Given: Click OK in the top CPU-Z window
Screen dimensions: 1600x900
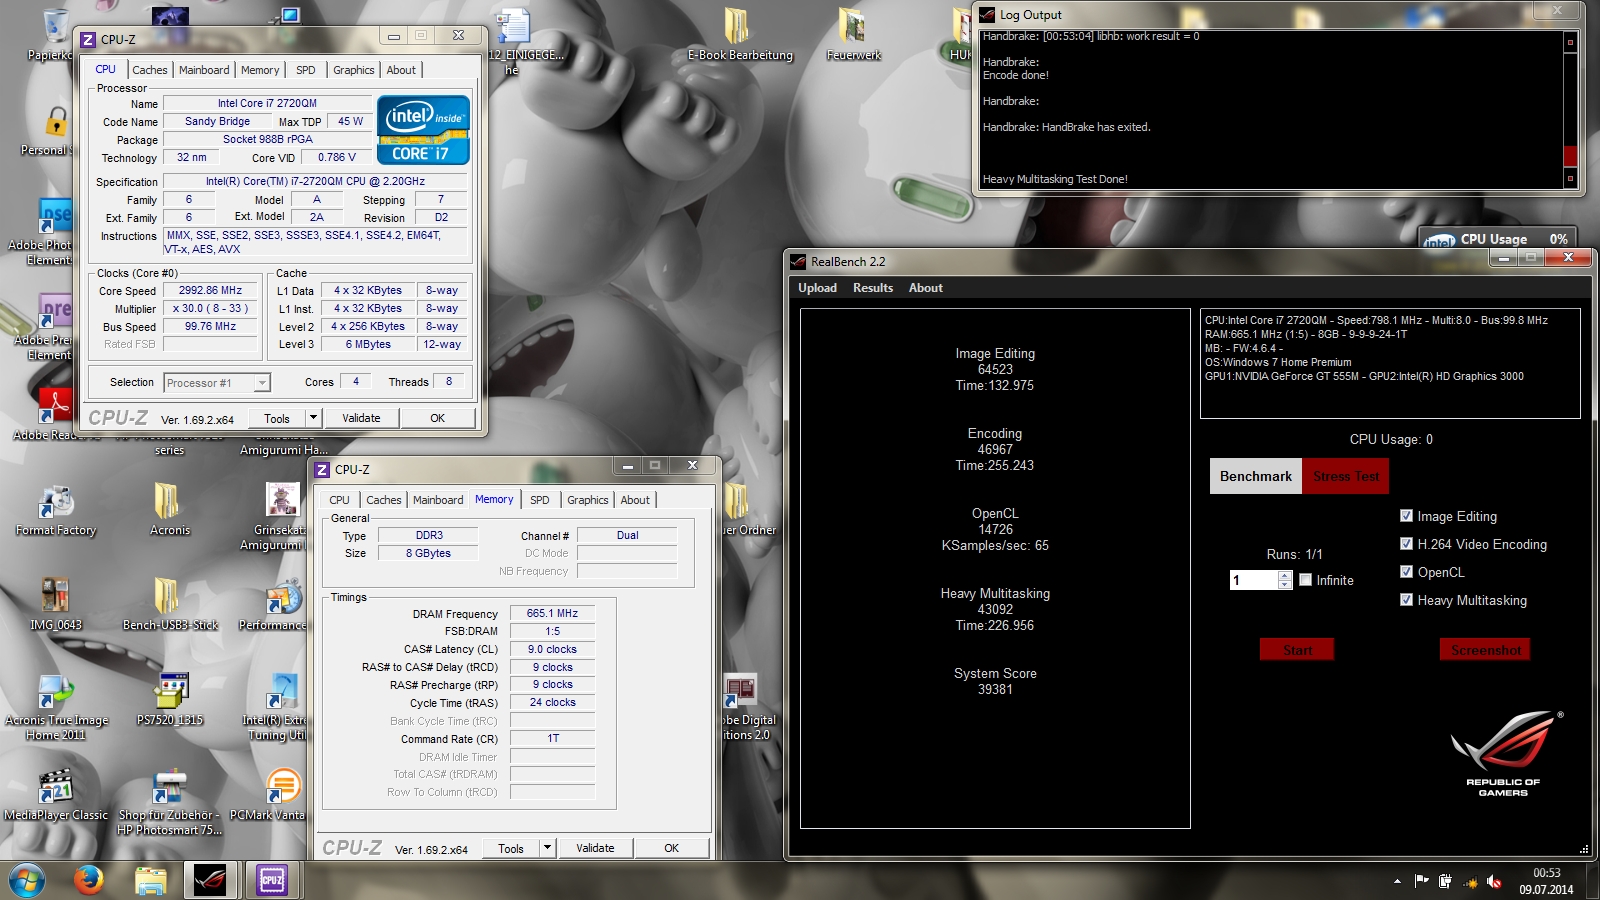Looking at the screenshot, I should (438, 418).
